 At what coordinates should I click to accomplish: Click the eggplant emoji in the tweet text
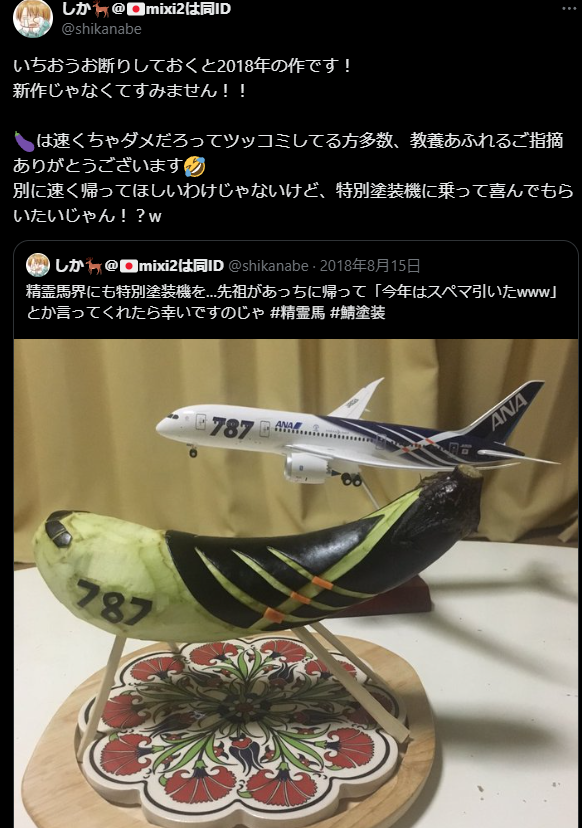pos(23,141)
